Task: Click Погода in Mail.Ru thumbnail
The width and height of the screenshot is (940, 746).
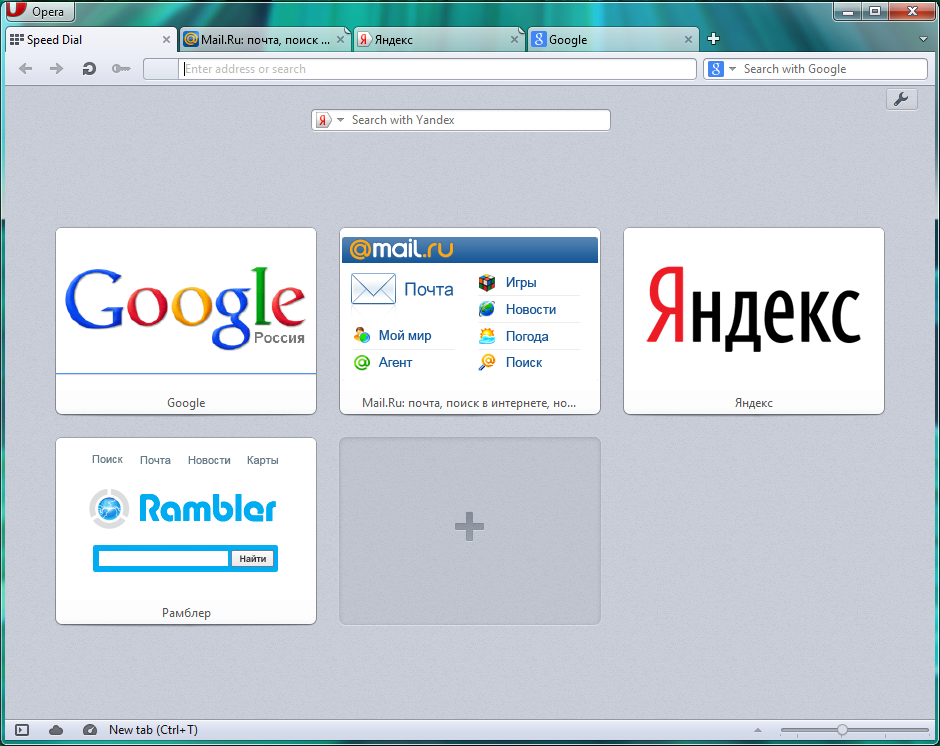Action: [526, 336]
